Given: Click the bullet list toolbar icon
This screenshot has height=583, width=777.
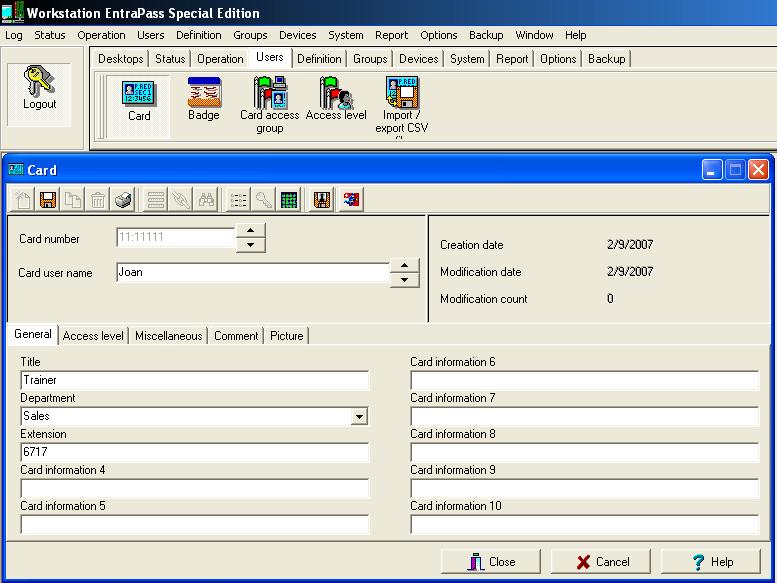Looking at the screenshot, I should 238,200.
